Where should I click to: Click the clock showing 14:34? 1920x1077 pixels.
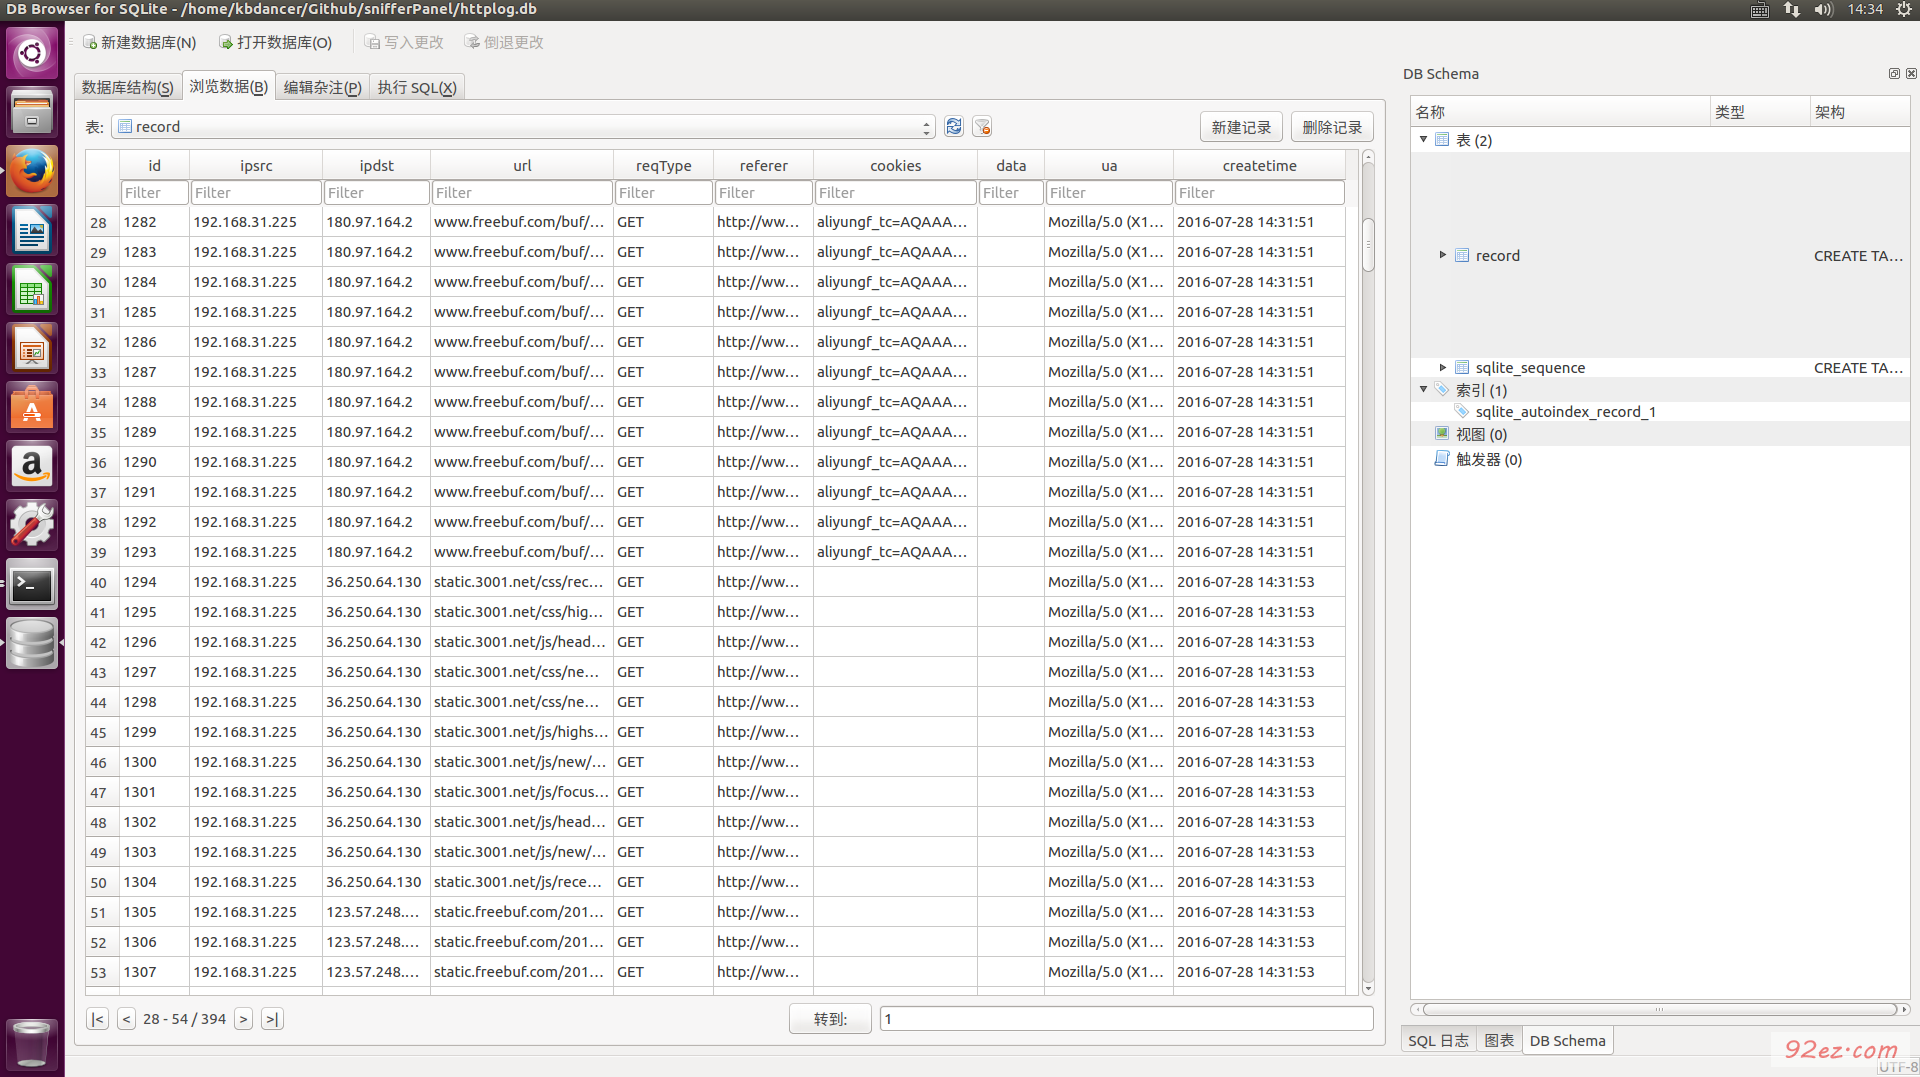1865,10
